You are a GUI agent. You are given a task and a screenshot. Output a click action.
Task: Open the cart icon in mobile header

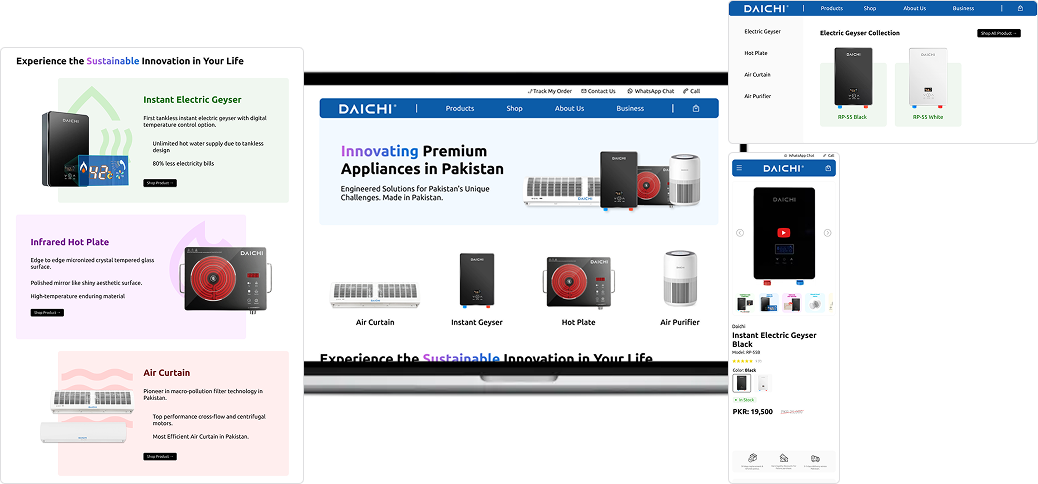(828, 168)
